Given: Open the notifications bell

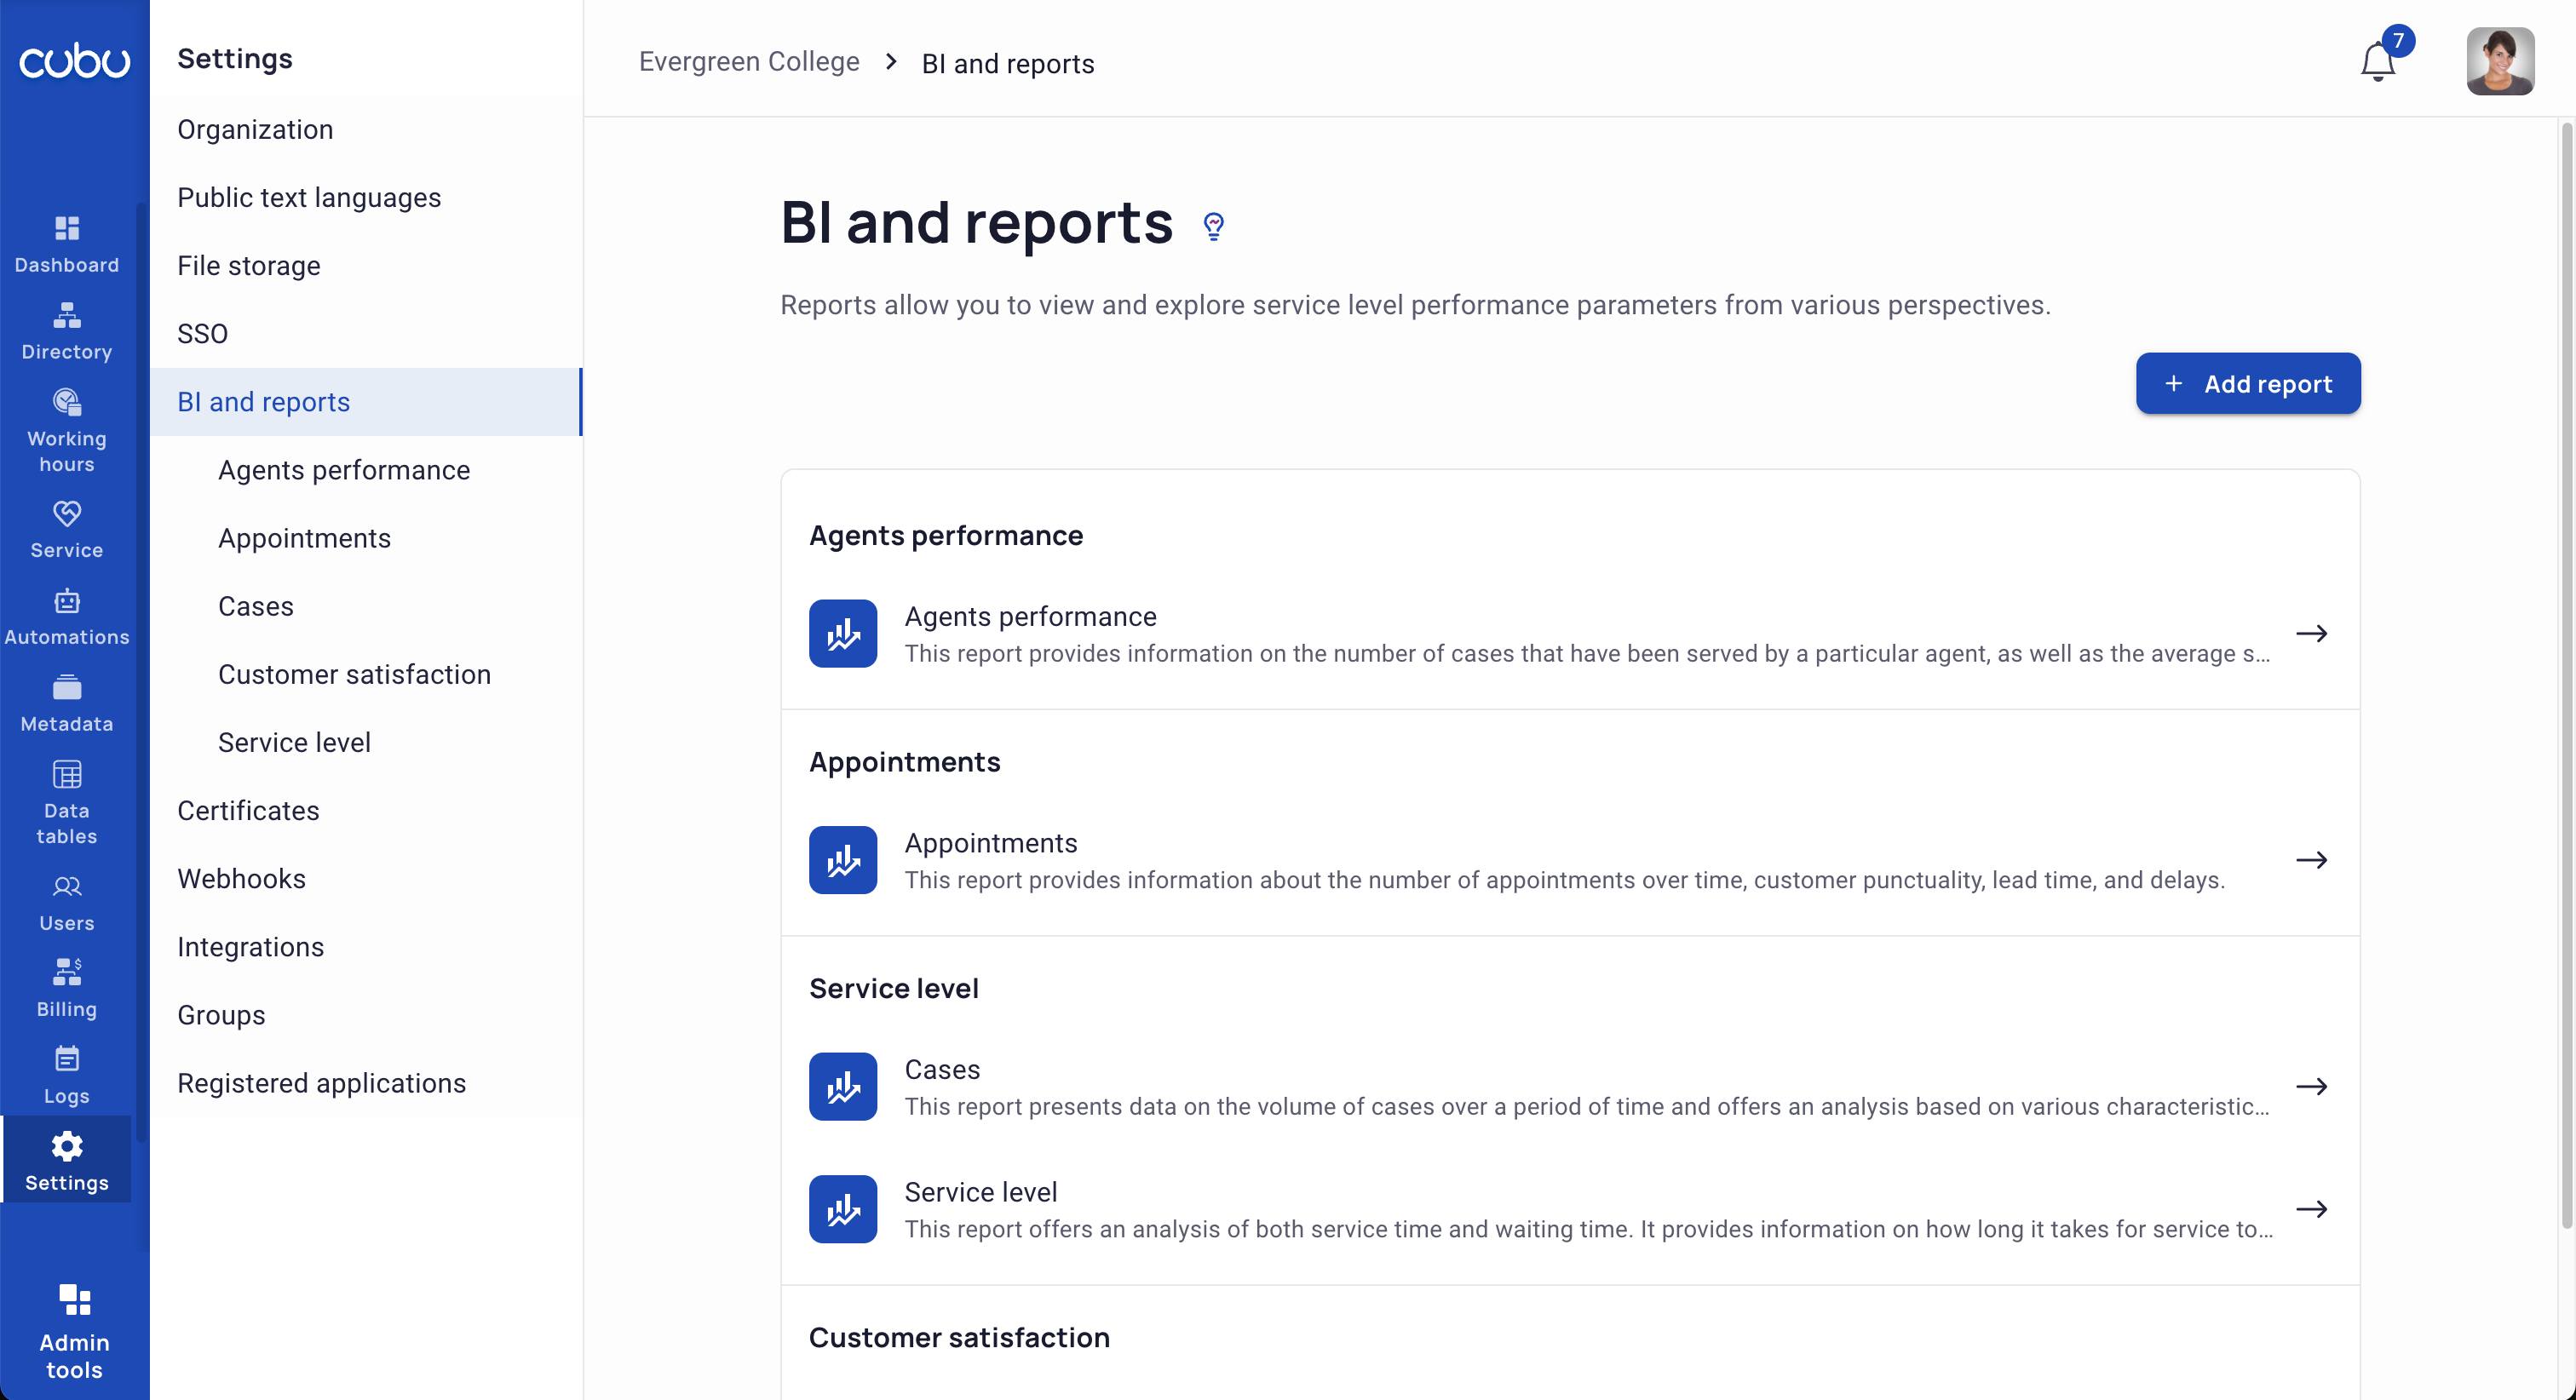Looking at the screenshot, I should click(2378, 62).
